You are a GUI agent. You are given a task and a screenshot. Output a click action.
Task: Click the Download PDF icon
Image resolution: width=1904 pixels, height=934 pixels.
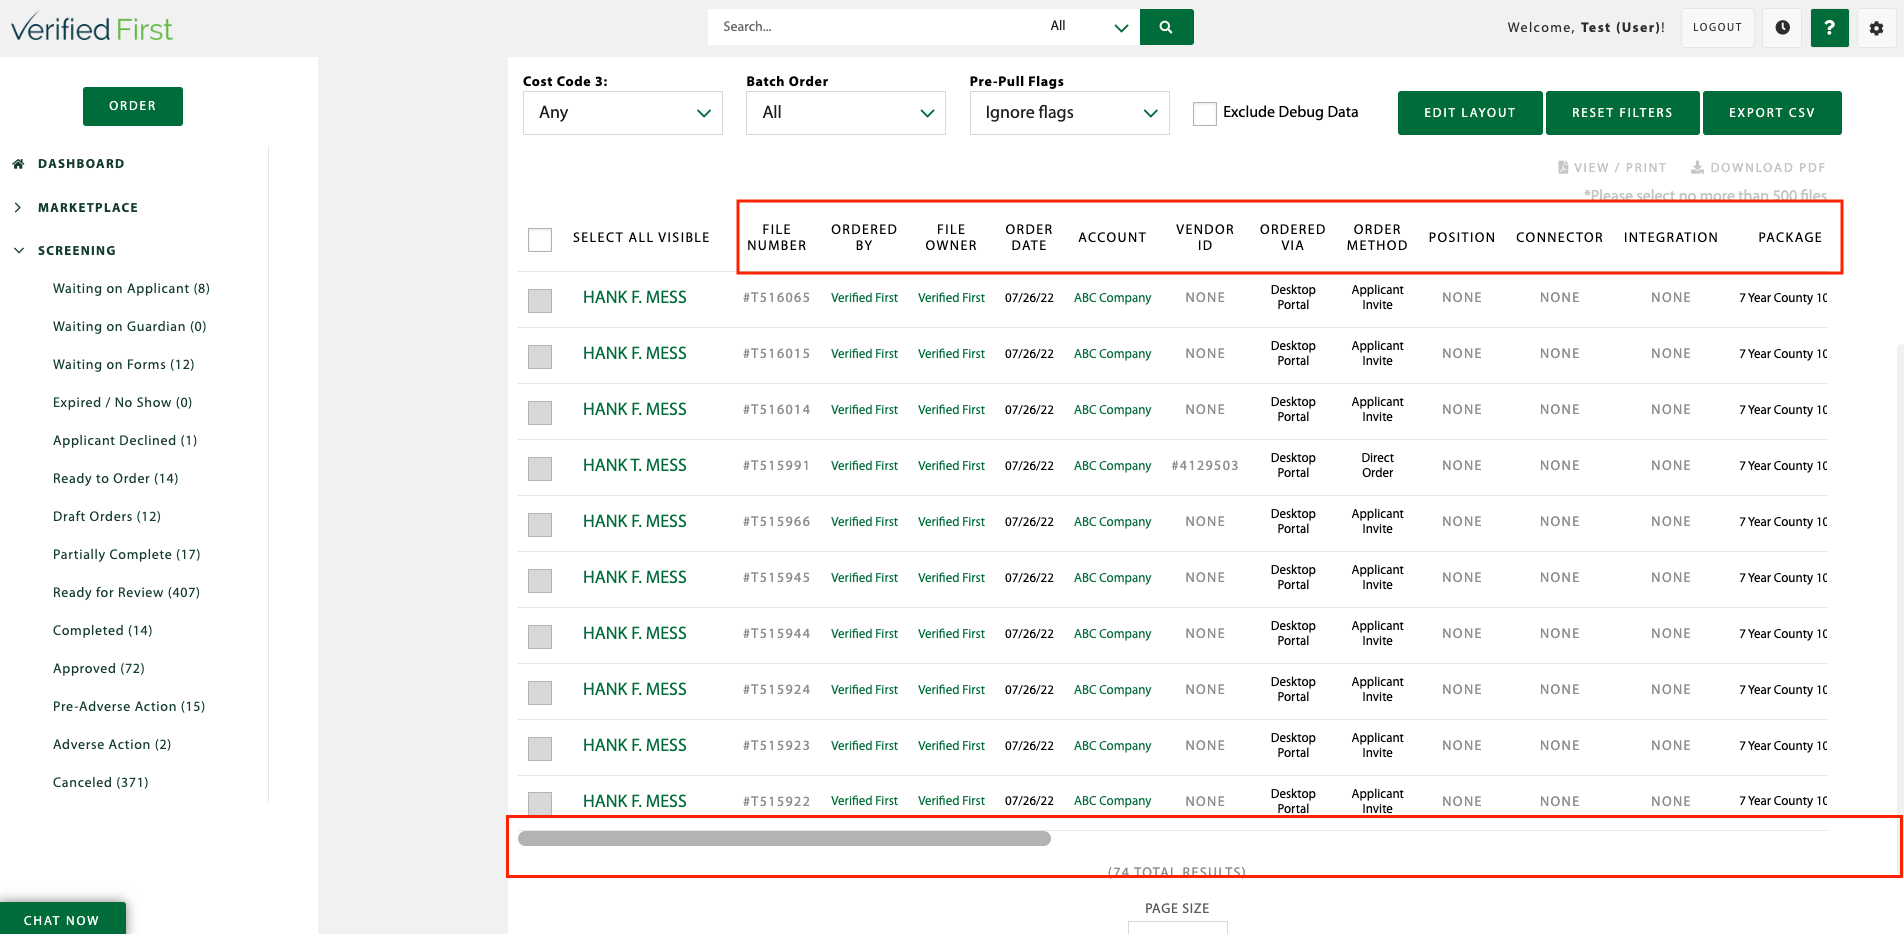tap(1697, 168)
